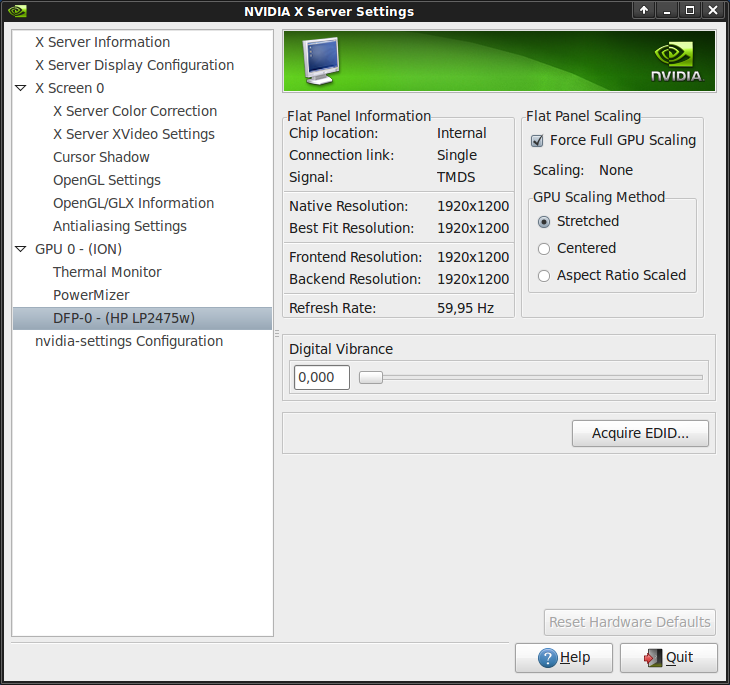This screenshot has height=685, width=730.
Task: Open X Server Information page
Action: point(102,42)
